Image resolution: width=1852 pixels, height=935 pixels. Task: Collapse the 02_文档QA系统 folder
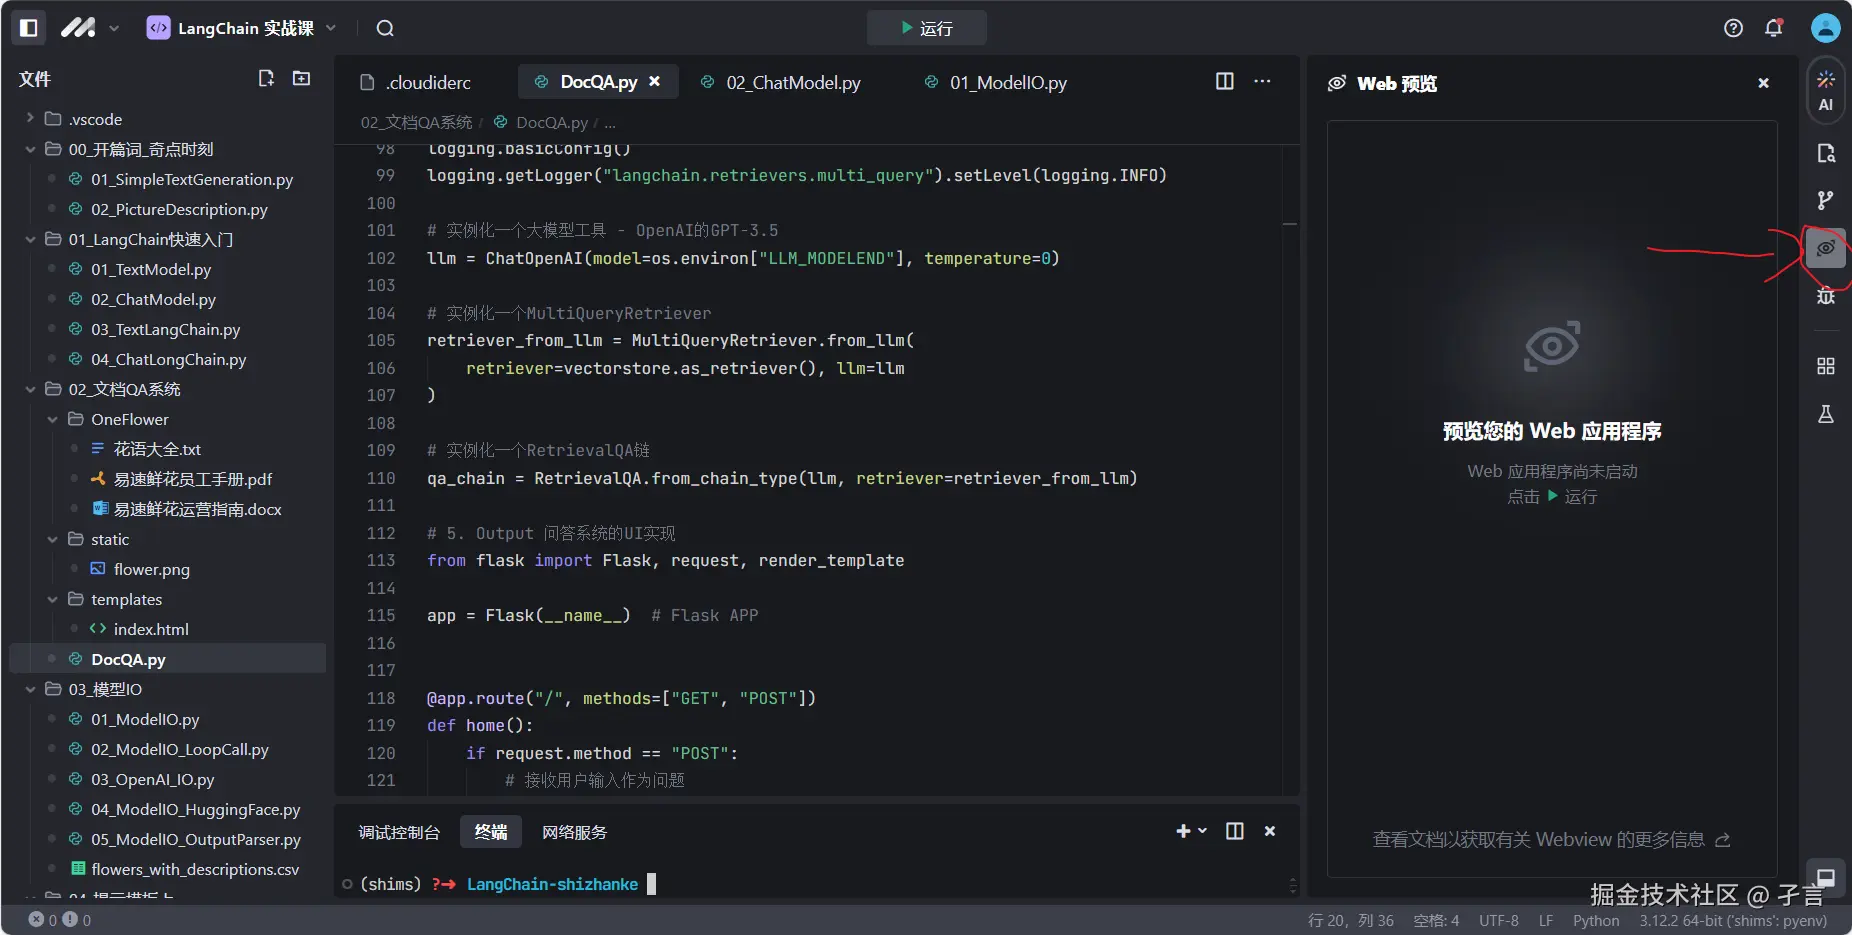tap(31, 389)
